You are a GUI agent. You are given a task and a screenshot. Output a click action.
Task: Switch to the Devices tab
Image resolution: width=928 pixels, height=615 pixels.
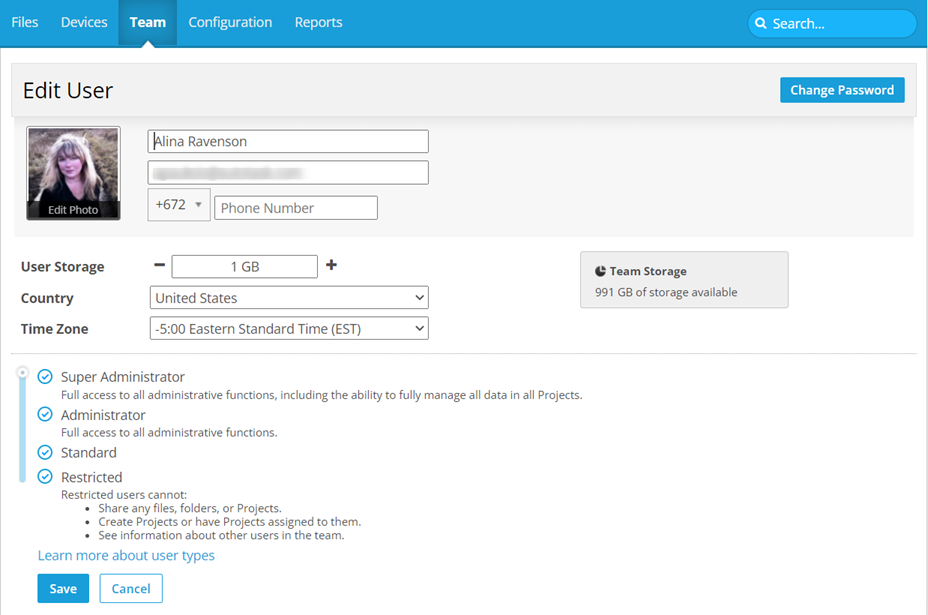84,22
